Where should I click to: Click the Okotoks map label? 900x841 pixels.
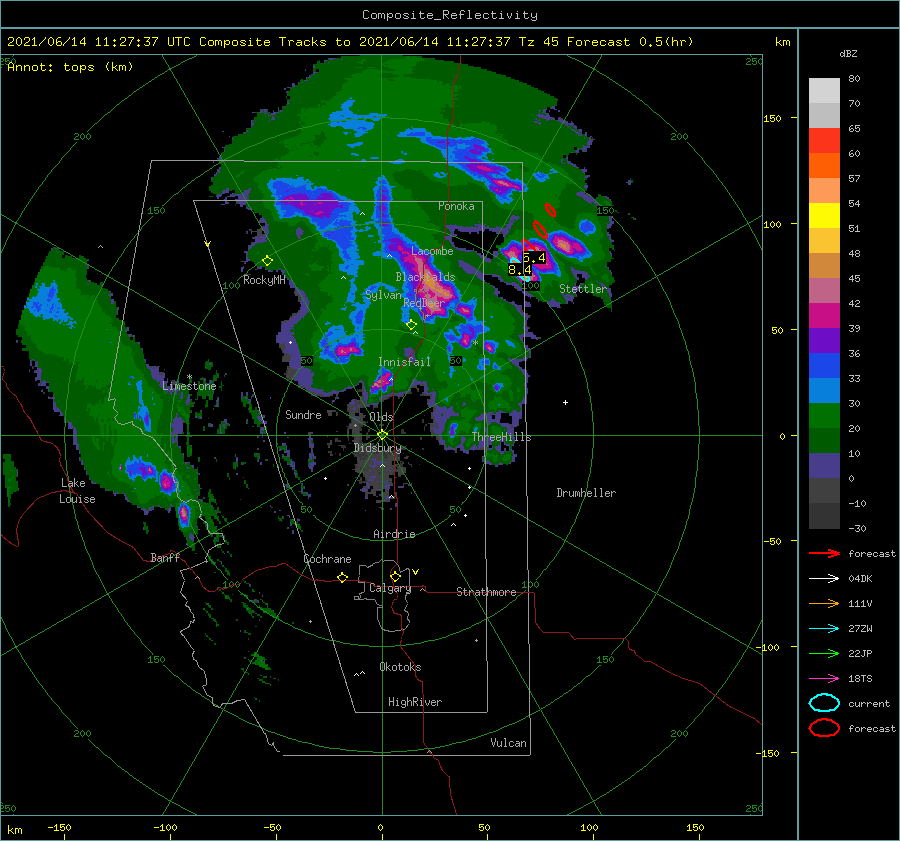pyautogui.click(x=400, y=667)
